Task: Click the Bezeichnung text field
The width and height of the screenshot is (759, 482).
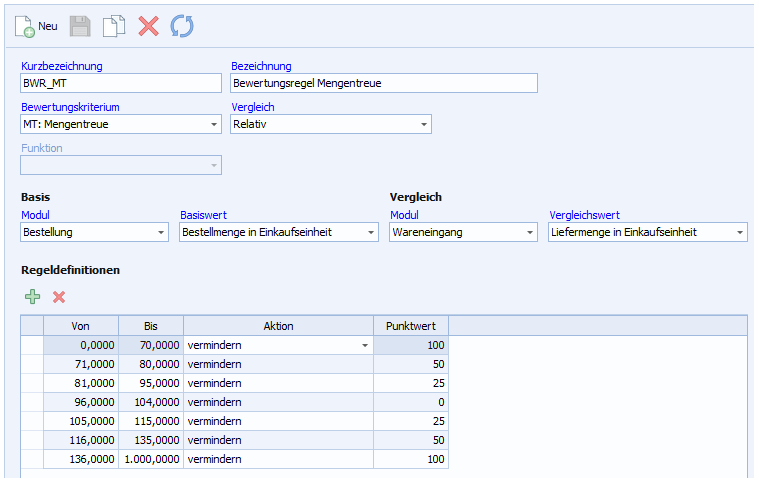Action: coord(384,83)
